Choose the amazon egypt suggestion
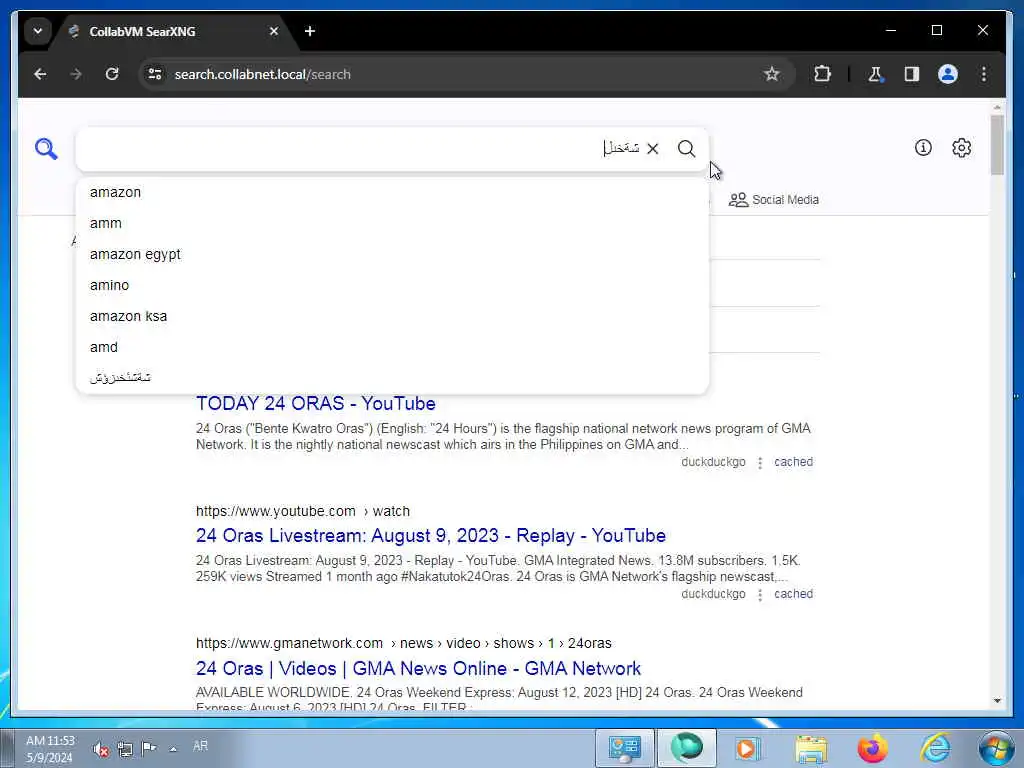Screen dimensions: 1024x768 [392, 254]
